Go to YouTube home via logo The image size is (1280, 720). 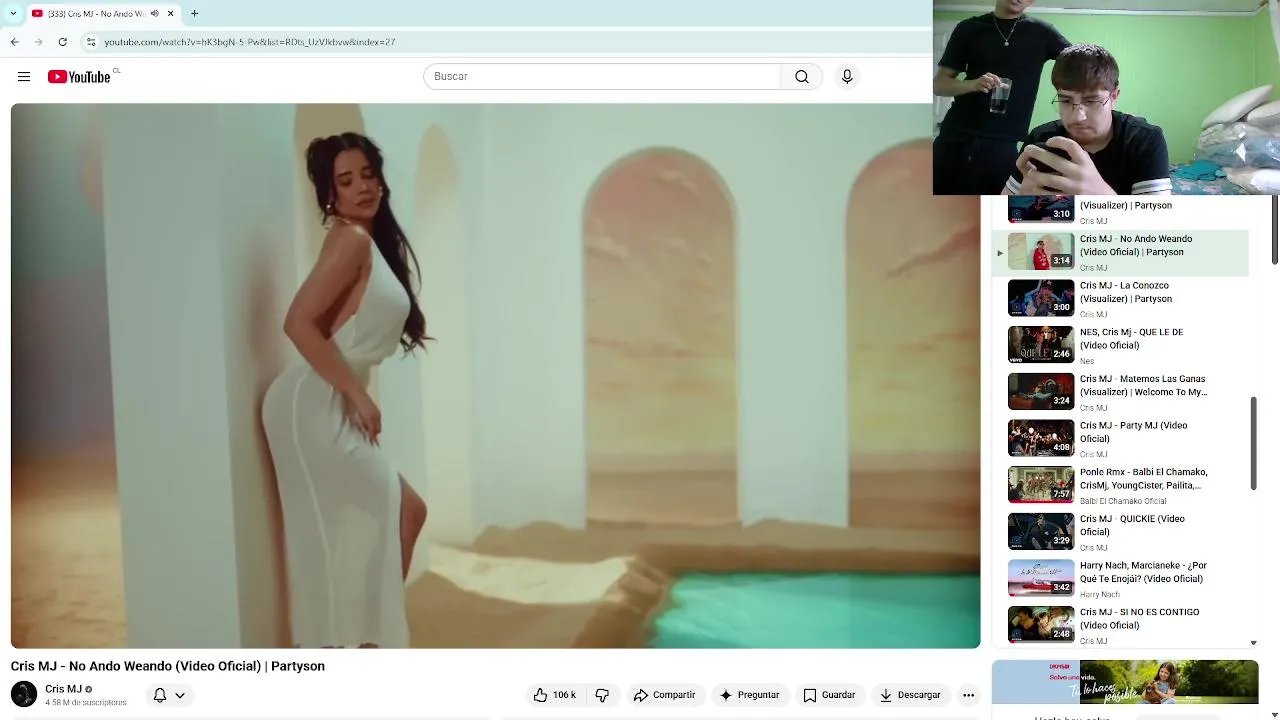tap(79, 77)
